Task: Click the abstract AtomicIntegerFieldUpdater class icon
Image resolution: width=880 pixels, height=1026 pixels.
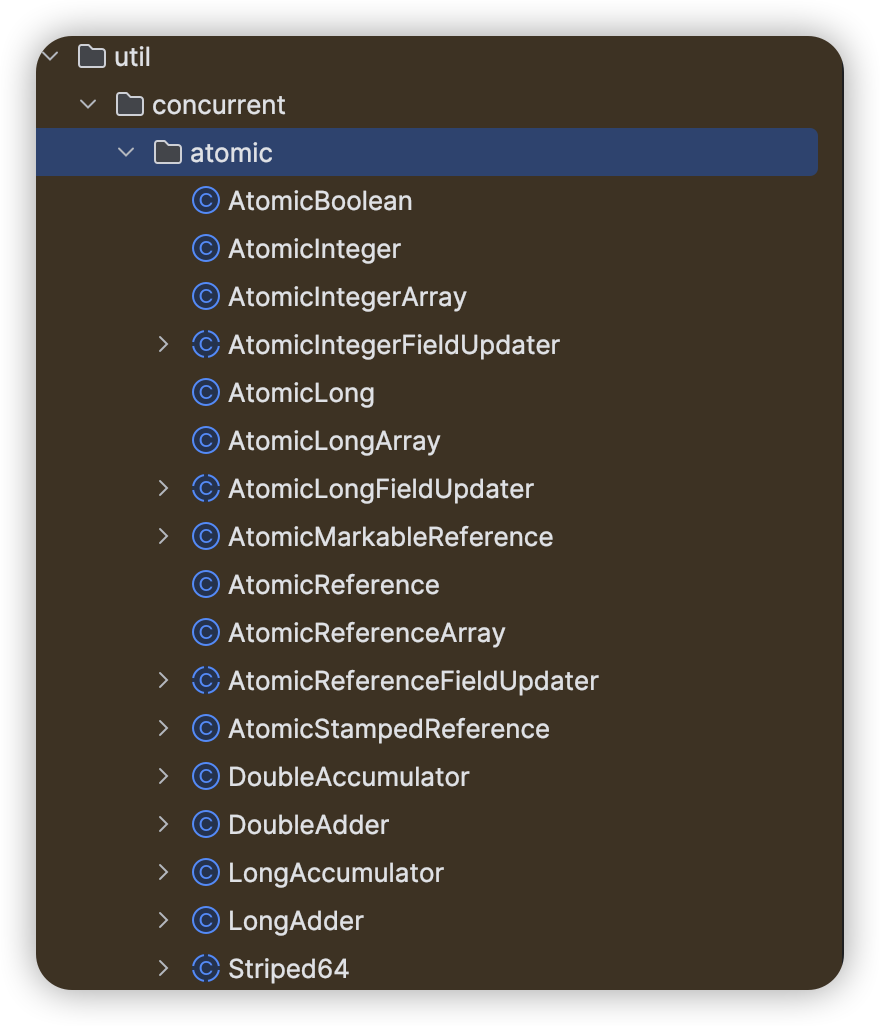Action: pyautogui.click(x=205, y=344)
